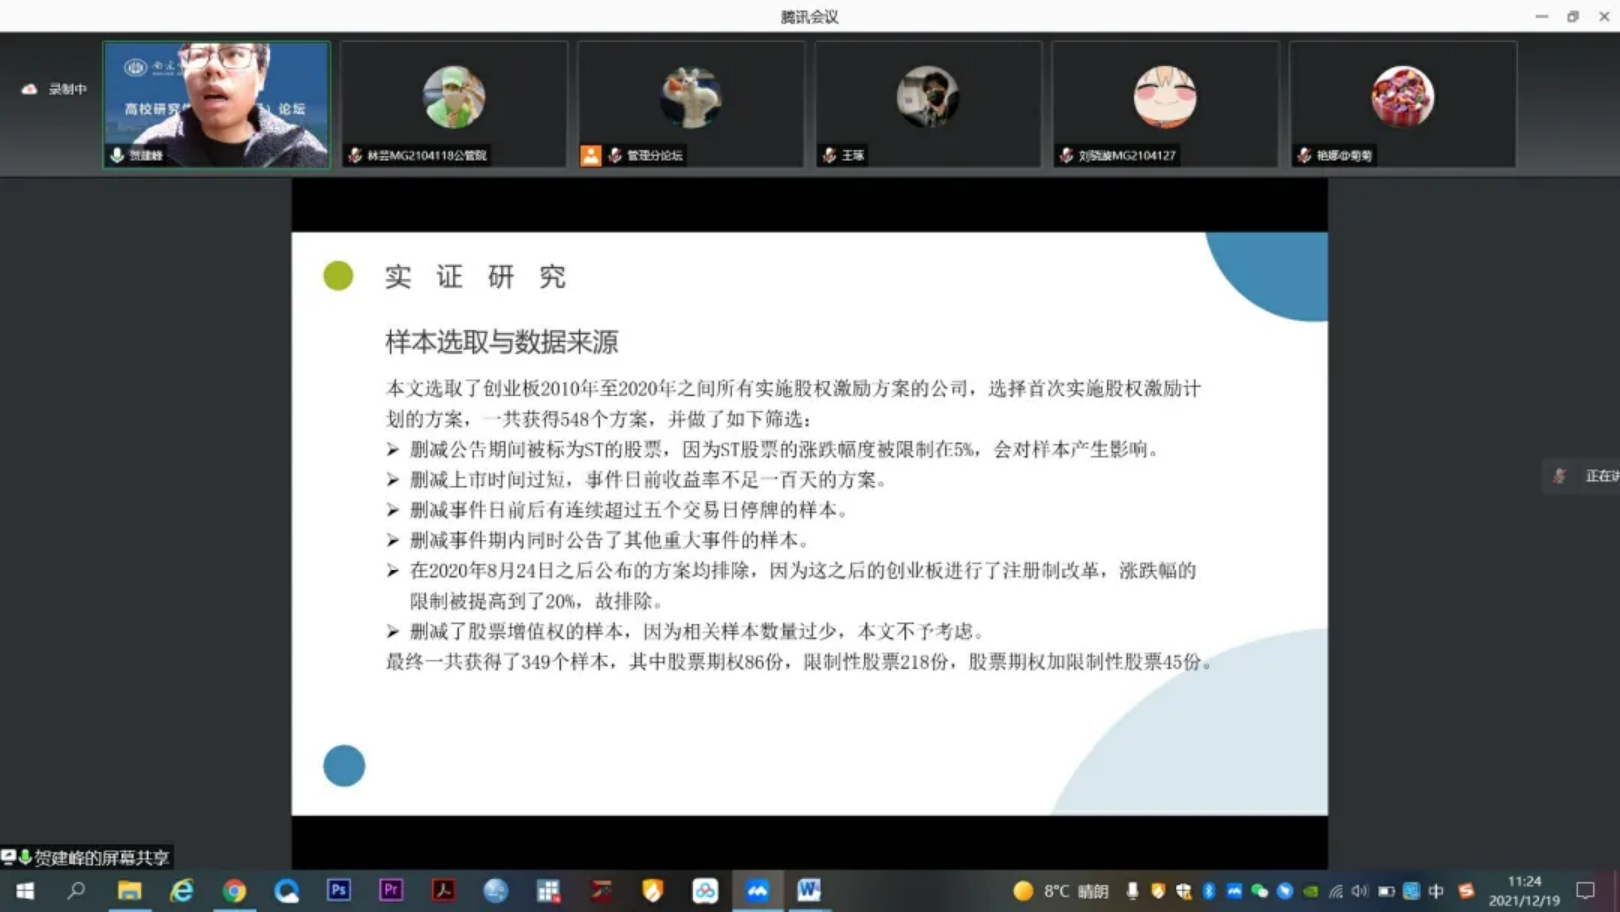Open the taskbar clock and date
Viewport: 1620px width, 912px height.
(x=1523, y=890)
